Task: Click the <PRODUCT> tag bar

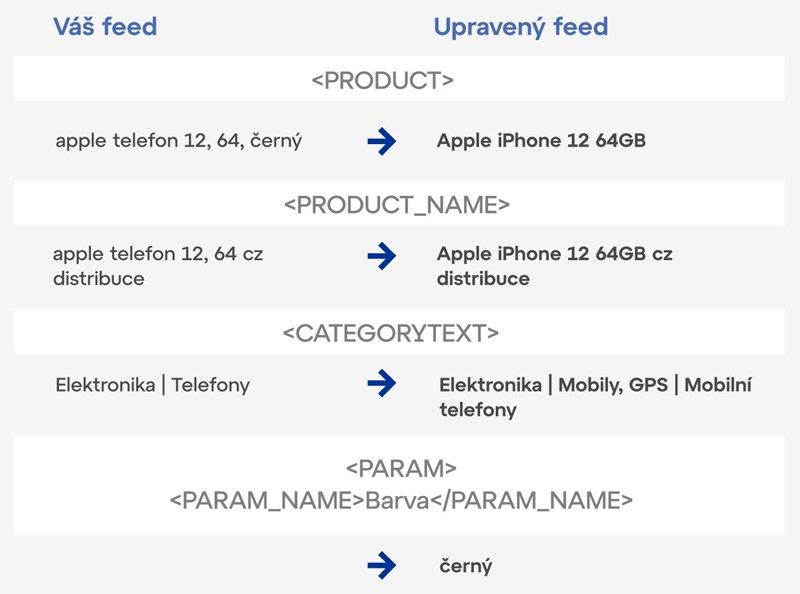Action: (399, 79)
